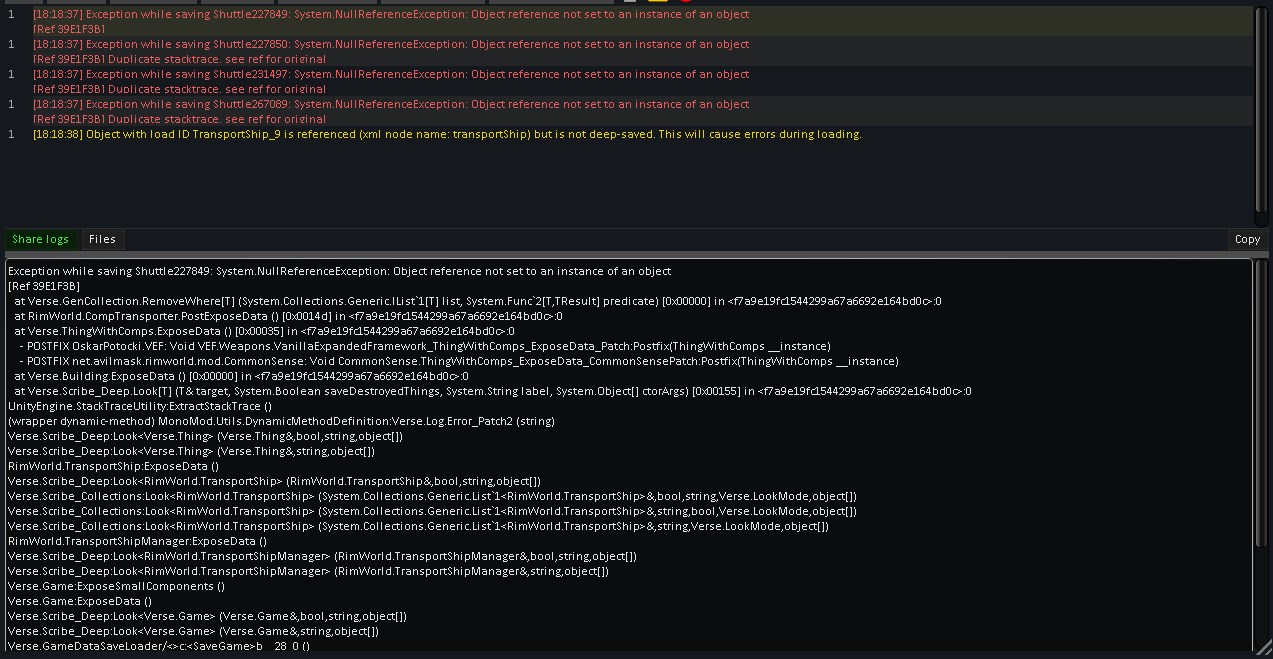Click the Verse.ThingWithComps.ExposeData stack line
This screenshot has width=1273, height=659.
264,331
